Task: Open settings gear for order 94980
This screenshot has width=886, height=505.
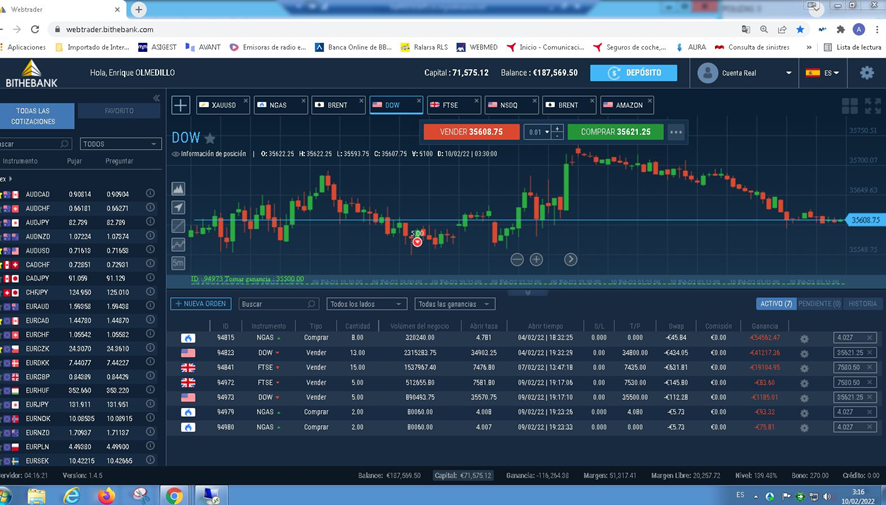Action: click(x=804, y=428)
